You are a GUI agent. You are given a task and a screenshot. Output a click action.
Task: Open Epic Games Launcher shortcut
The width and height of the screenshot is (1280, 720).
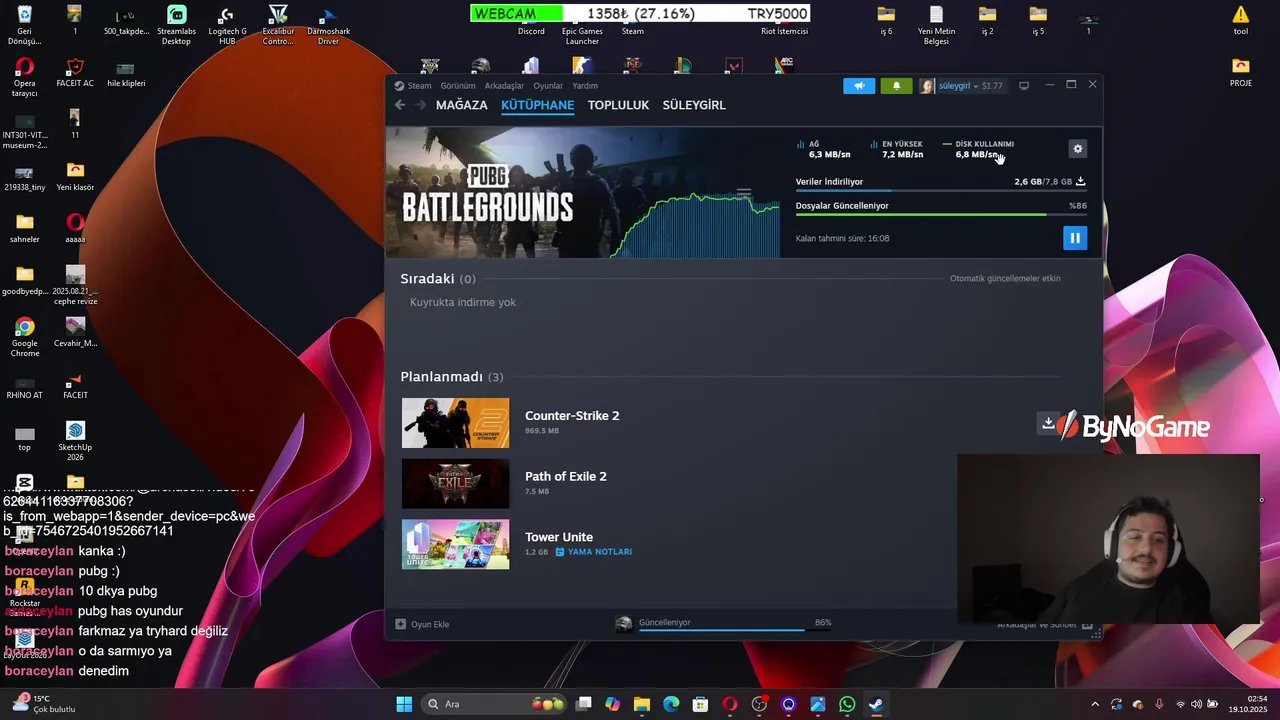[582, 25]
